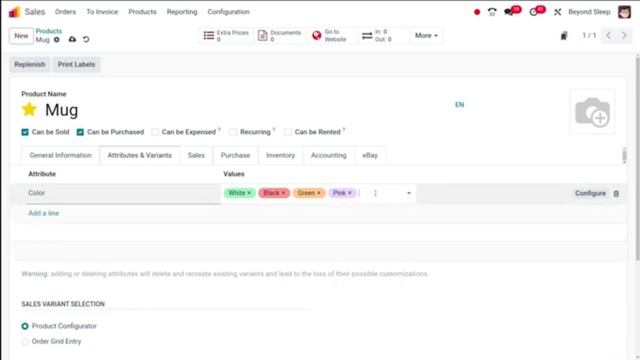This screenshot has width=640, height=360.
Task: Remove the Black color tag
Action: (283, 193)
